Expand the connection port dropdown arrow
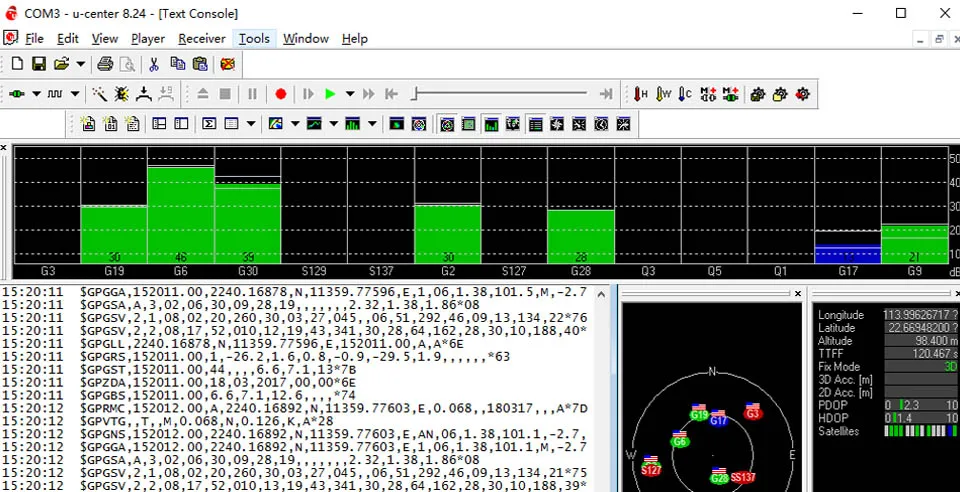The width and height of the screenshot is (960, 492). pyautogui.click(x=36, y=94)
